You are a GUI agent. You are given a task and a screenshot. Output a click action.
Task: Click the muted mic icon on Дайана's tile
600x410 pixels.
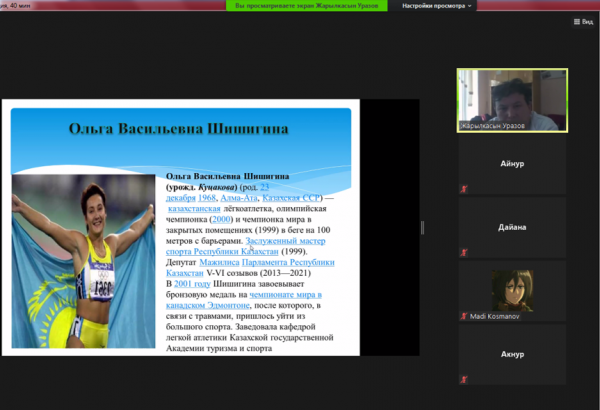463,251
